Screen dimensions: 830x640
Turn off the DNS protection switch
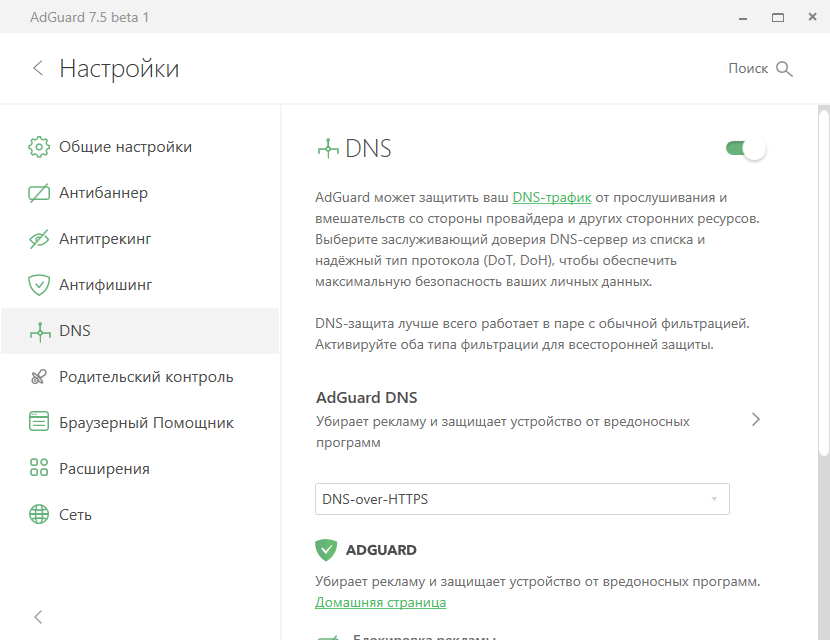[x=746, y=149]
